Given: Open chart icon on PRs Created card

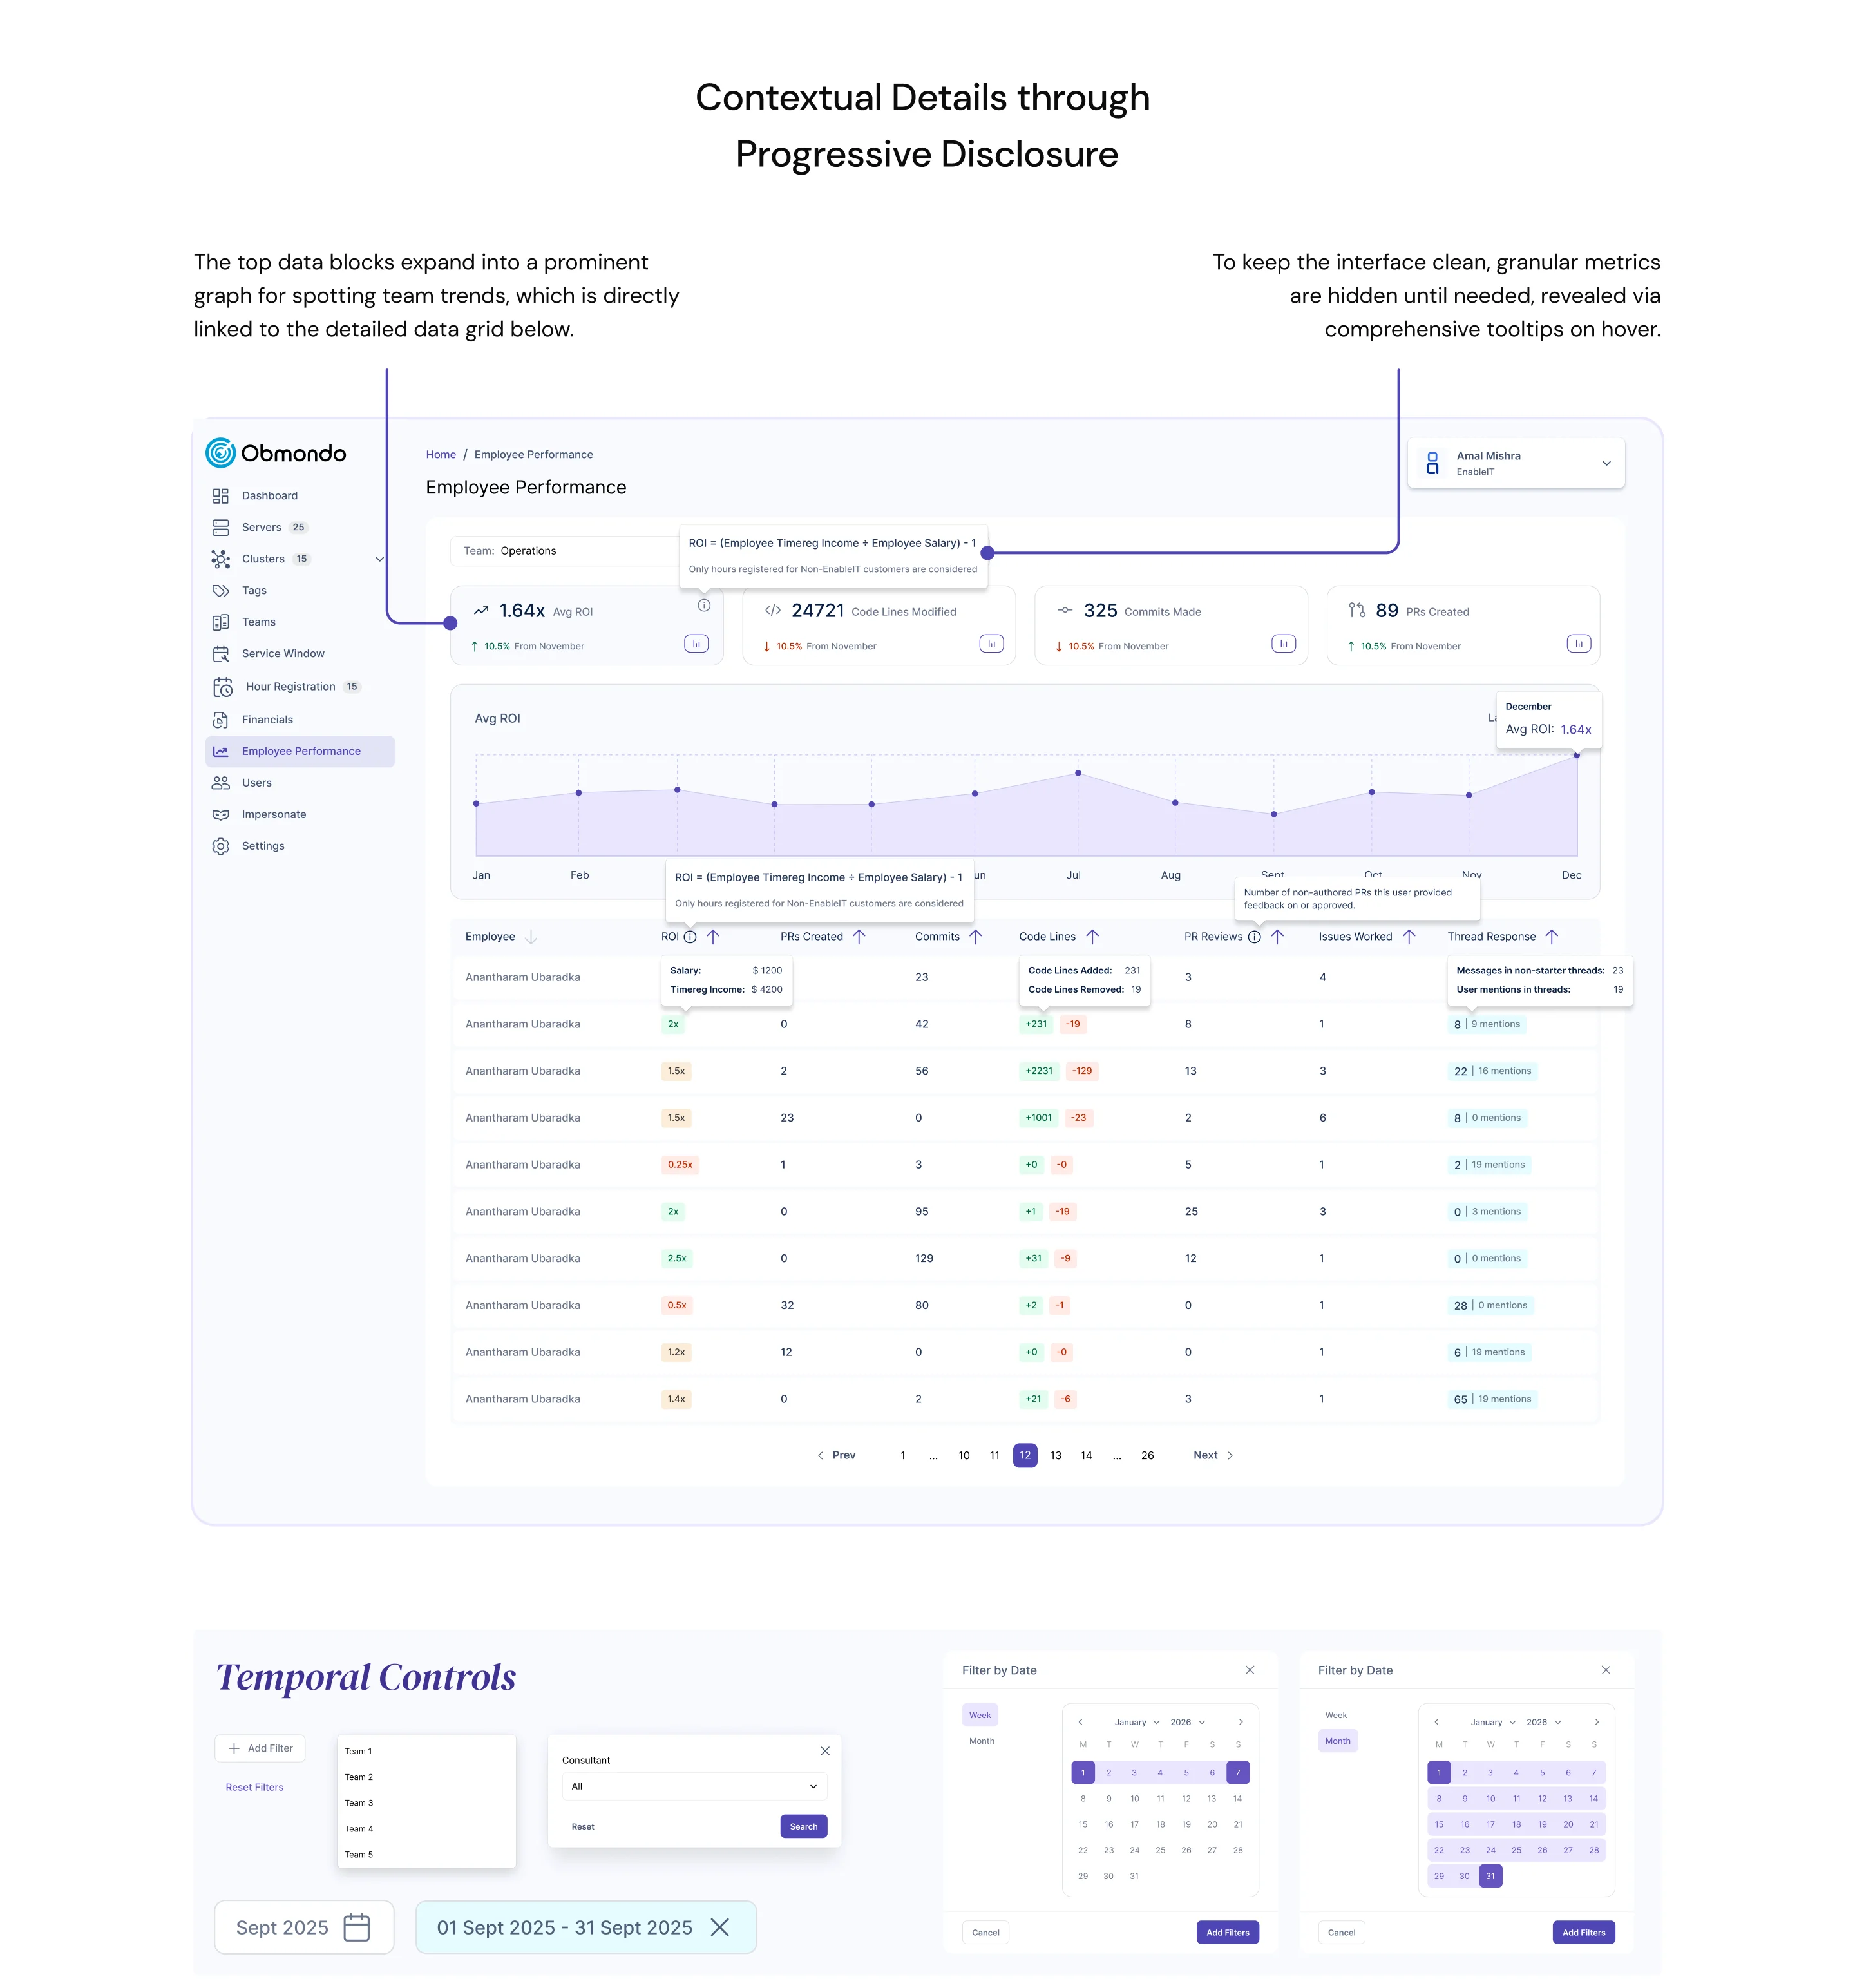Looking at the screenshot, I should (1578, 644).
